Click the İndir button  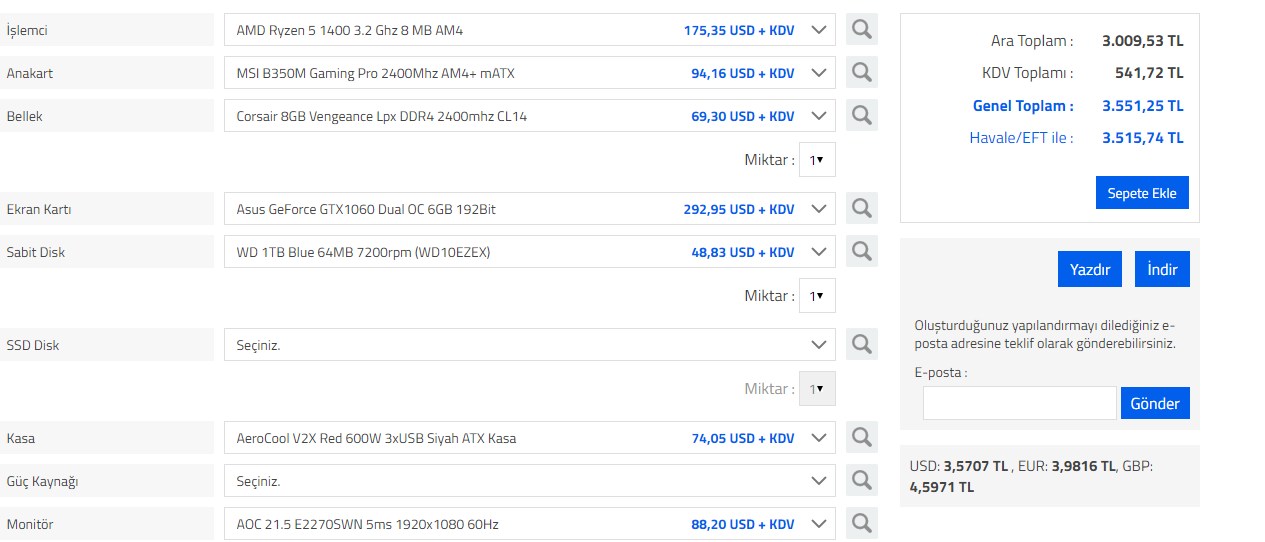pos(1162,270)
